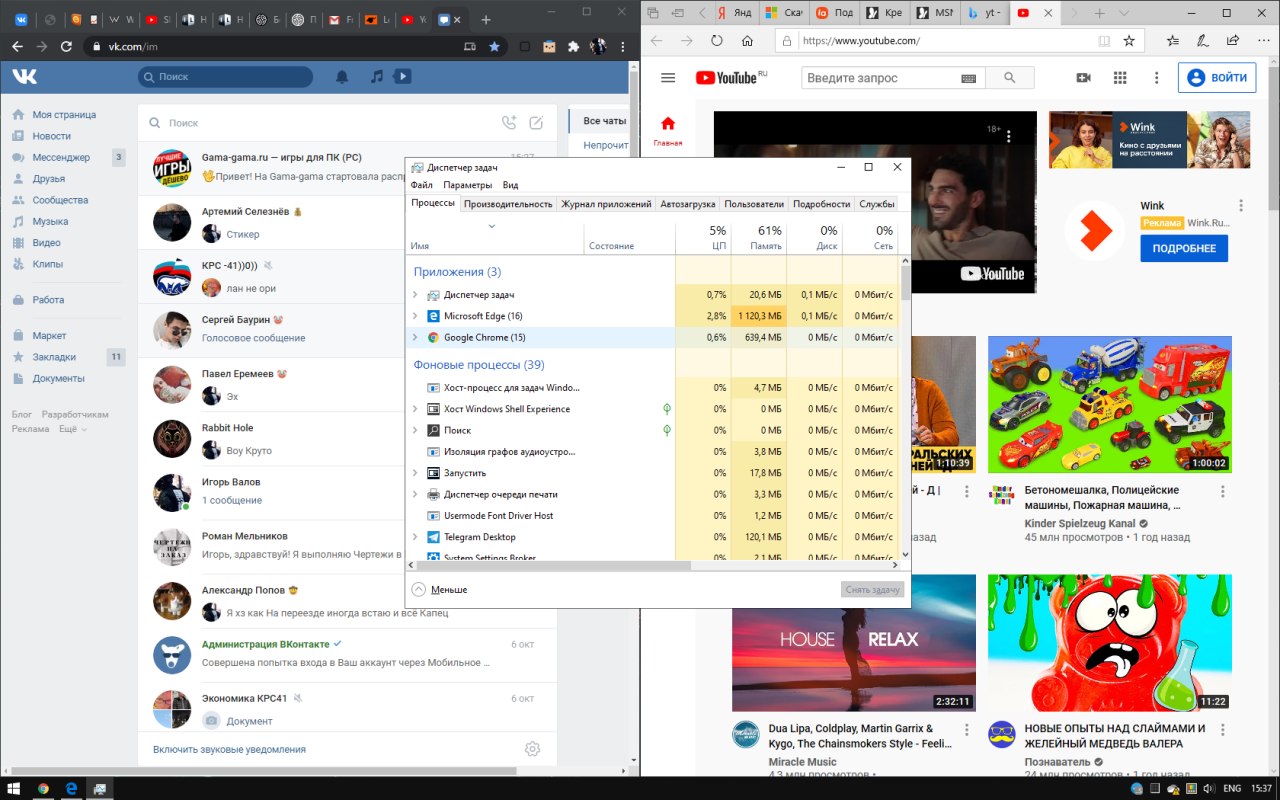Open Вид menu in Task Manager
1280x800 pixels.
click(510, 185)
